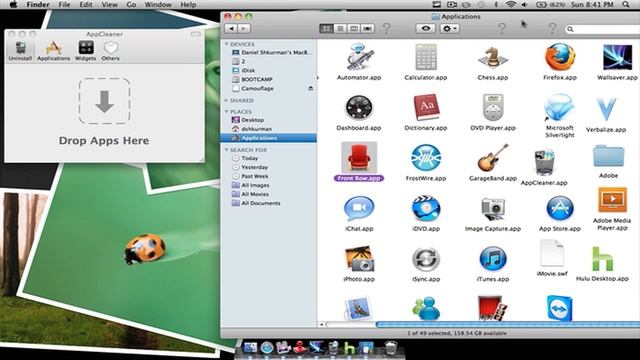The height and width of the screenshot is (360, 640).
Task: Toggle AppCleaner toolbar pill button
Action: [x=196, y=34]
